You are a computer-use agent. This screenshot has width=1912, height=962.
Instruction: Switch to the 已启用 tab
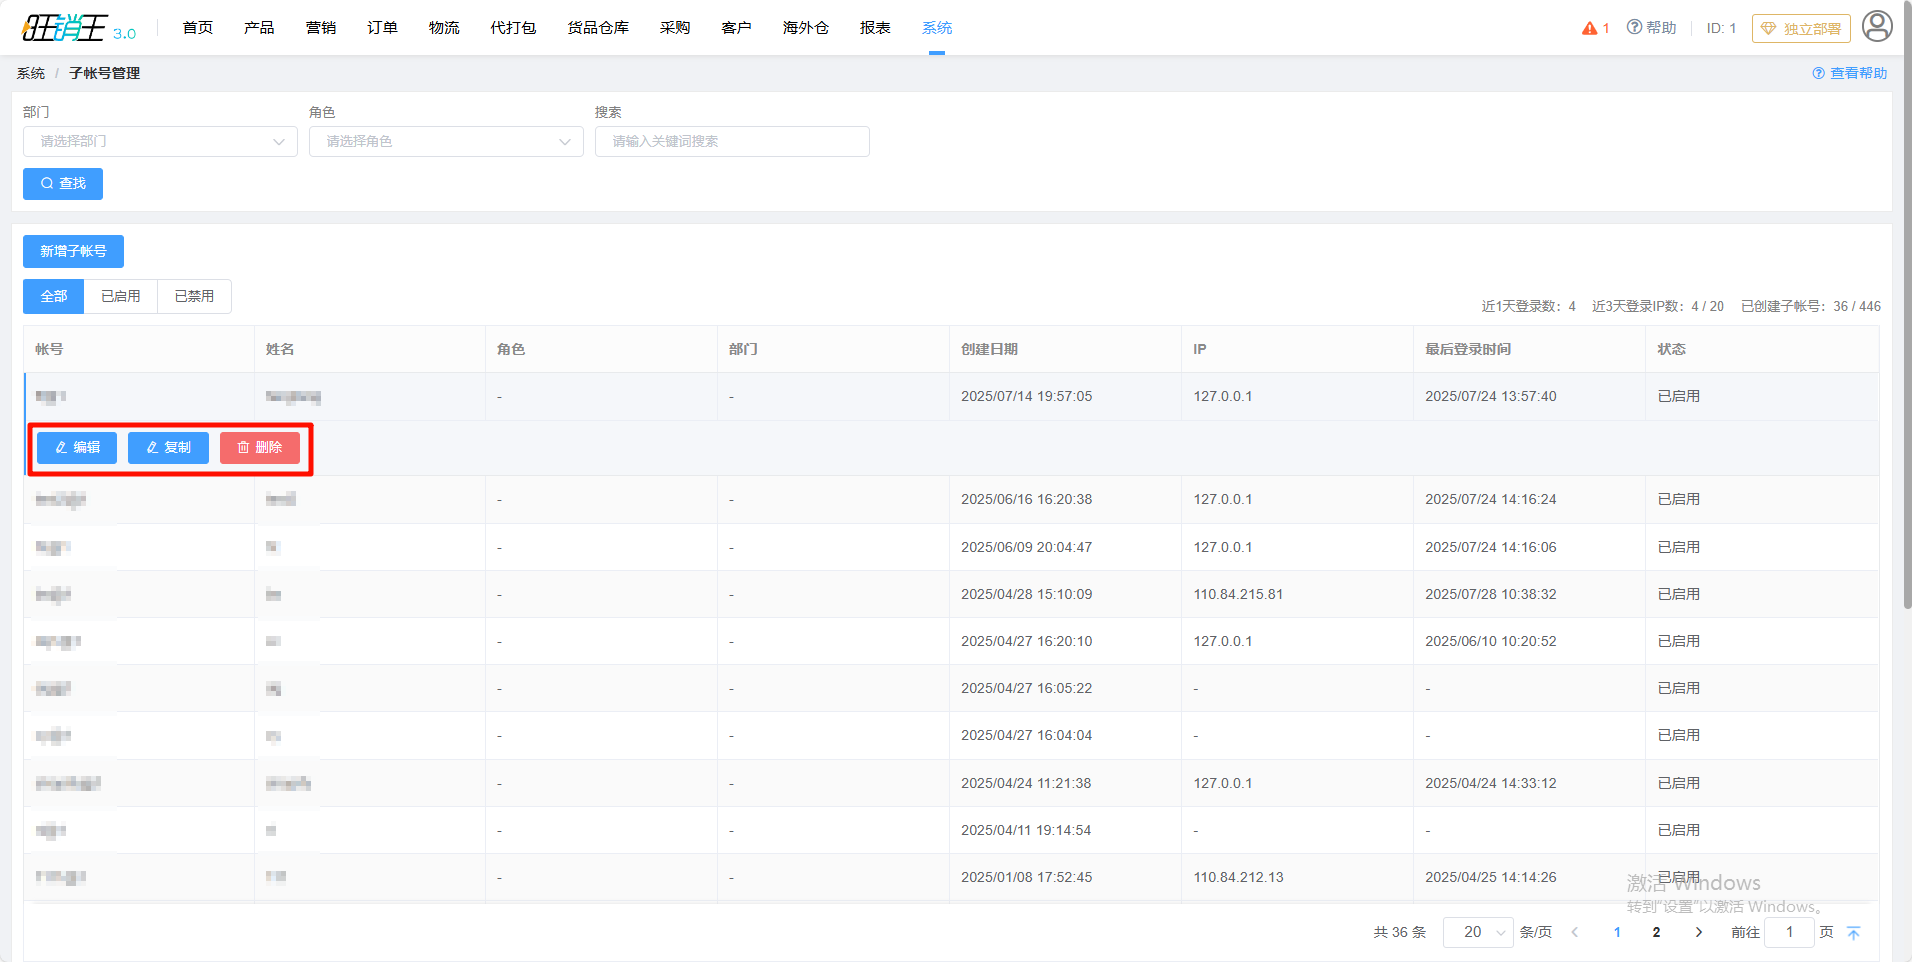(121, 296)
